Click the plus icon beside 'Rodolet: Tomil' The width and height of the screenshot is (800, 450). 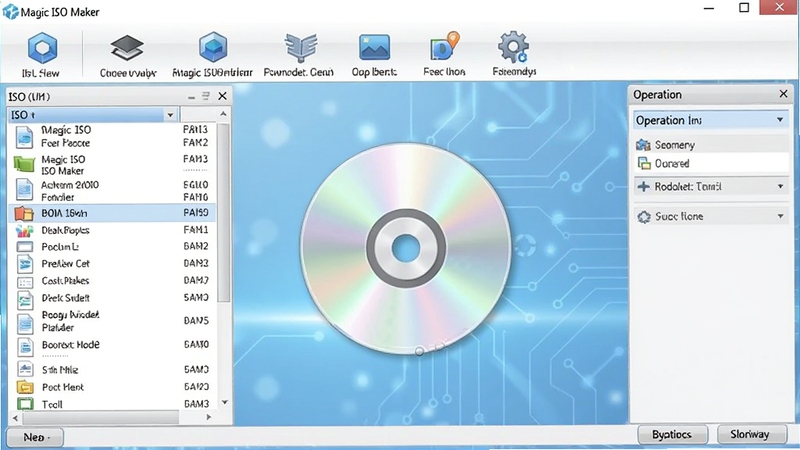coord(644,187)
